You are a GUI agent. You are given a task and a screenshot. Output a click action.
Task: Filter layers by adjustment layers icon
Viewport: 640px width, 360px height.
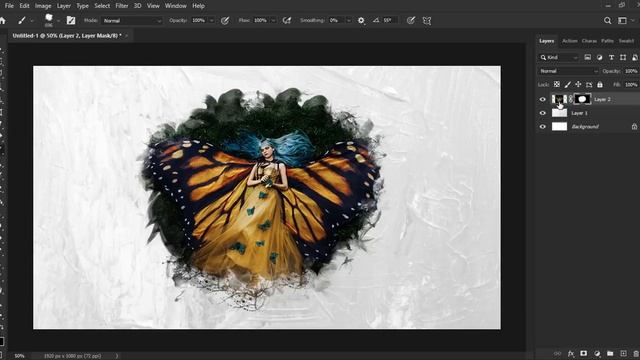click(599, 58)
